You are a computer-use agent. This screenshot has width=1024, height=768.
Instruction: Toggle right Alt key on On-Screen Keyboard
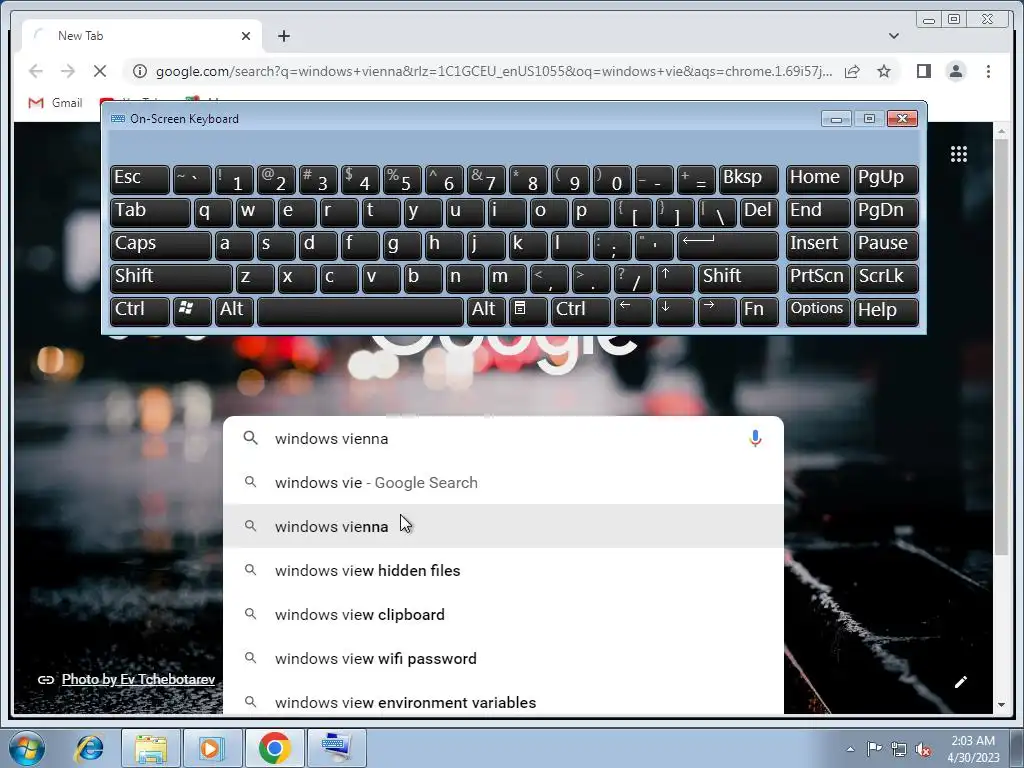coord(486,311)
